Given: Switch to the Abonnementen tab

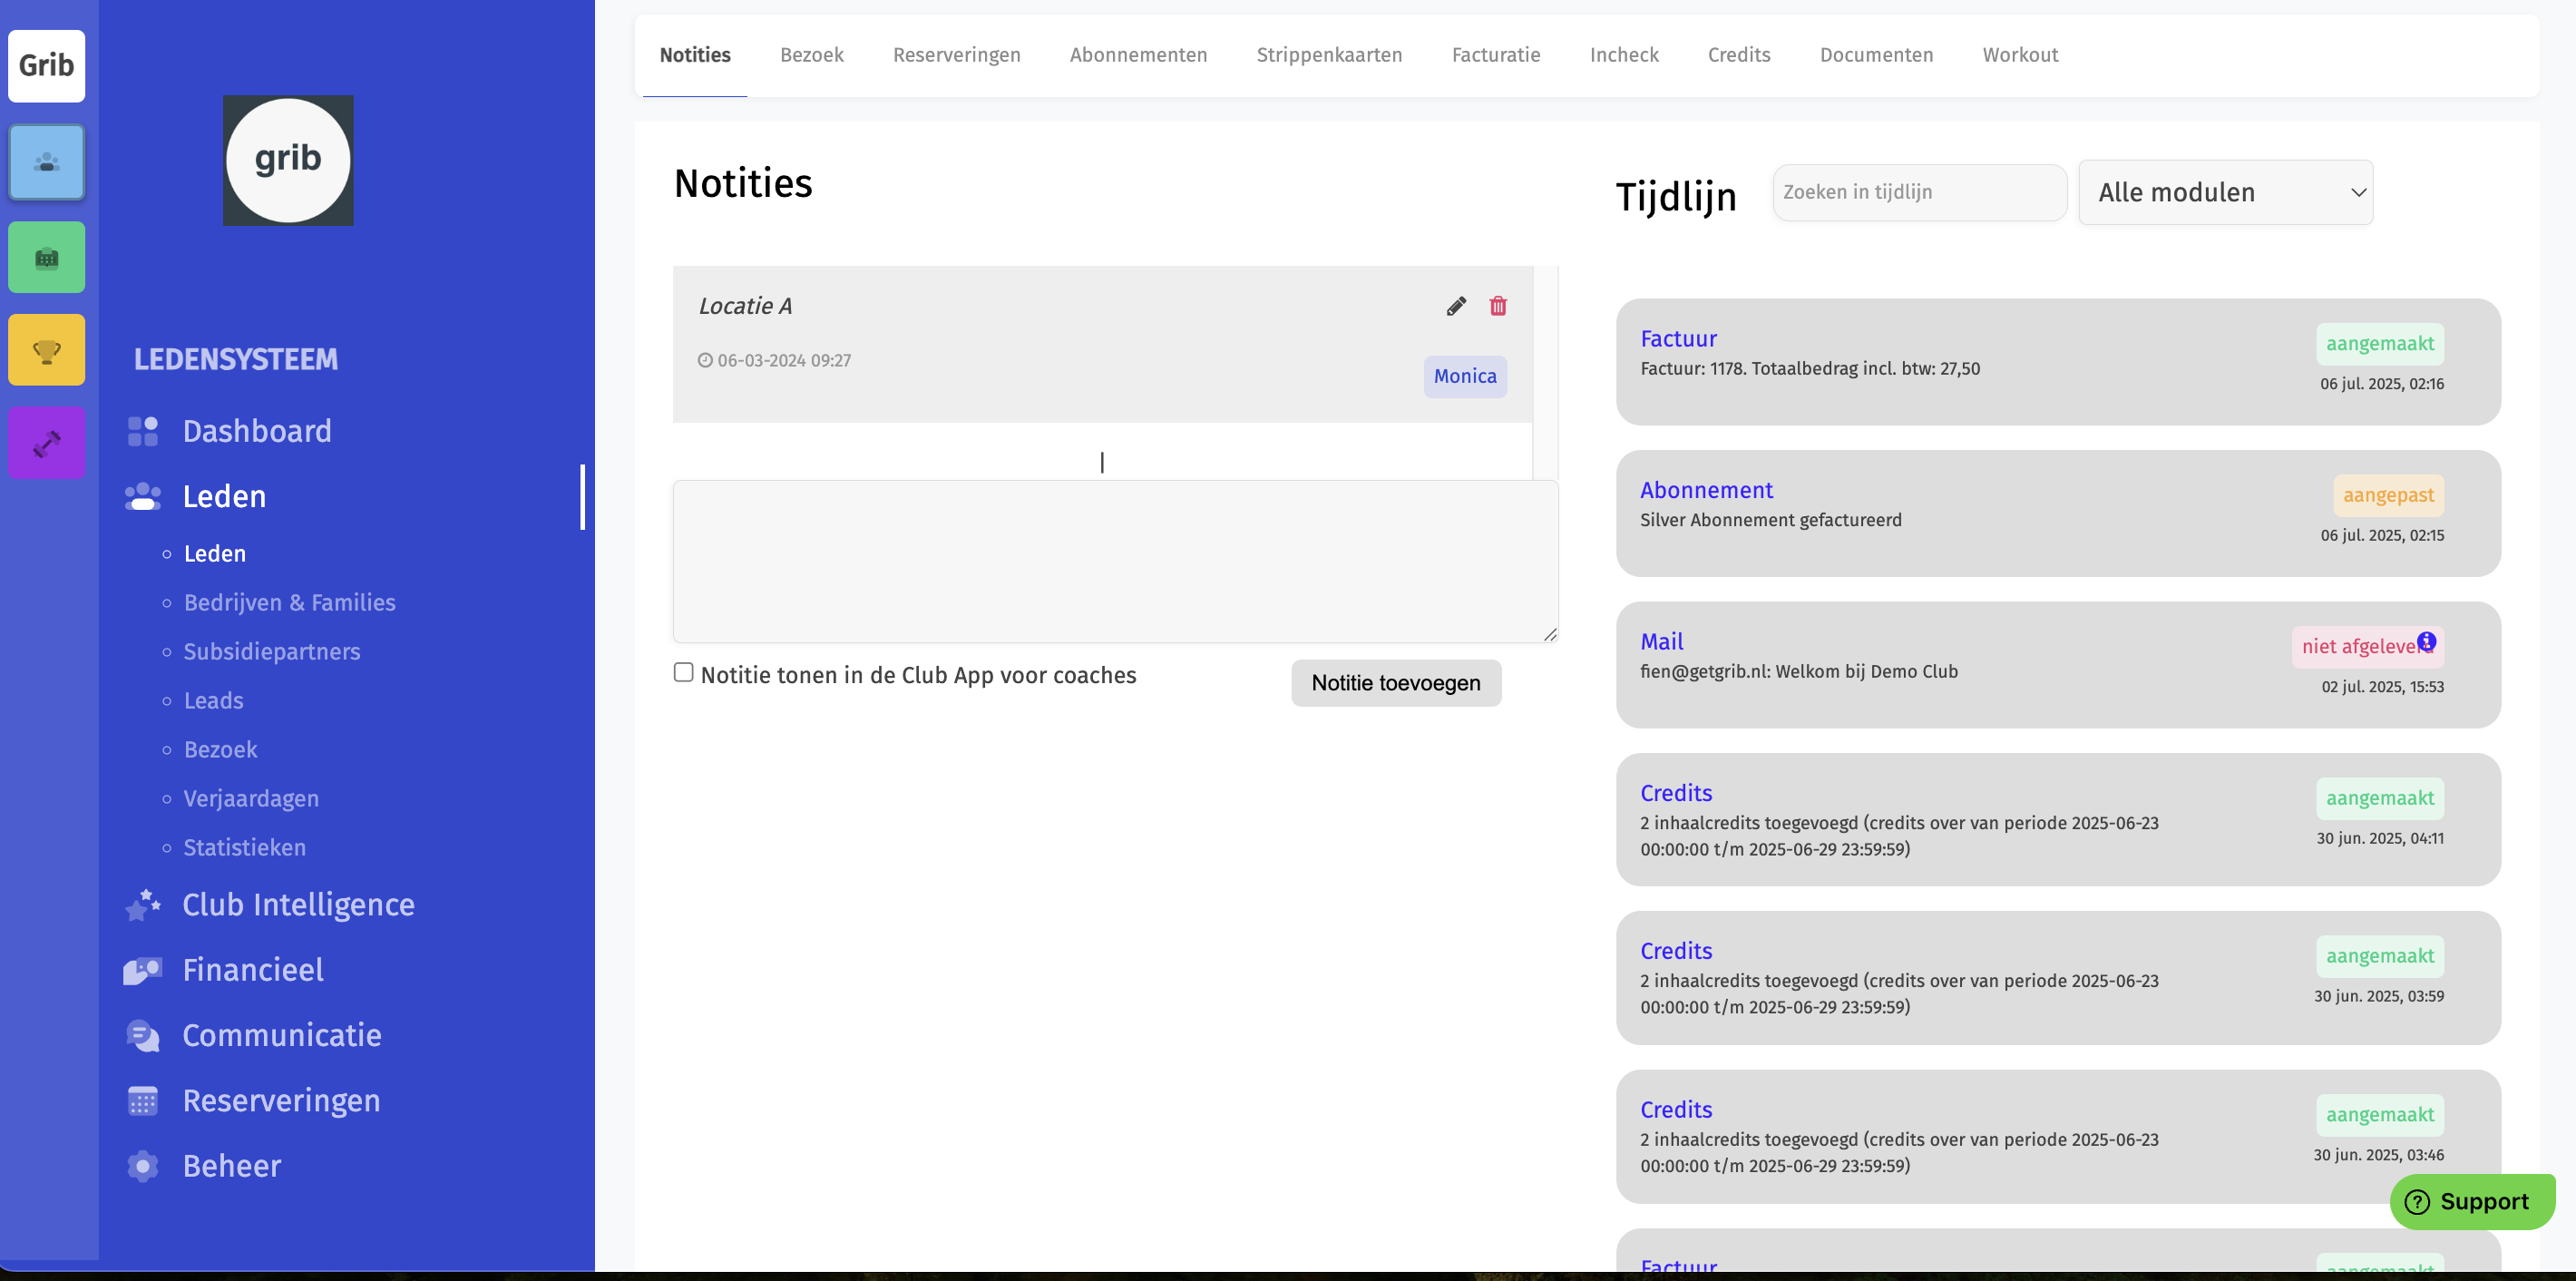Looking at the screenshot, I should coord(1138,55).
